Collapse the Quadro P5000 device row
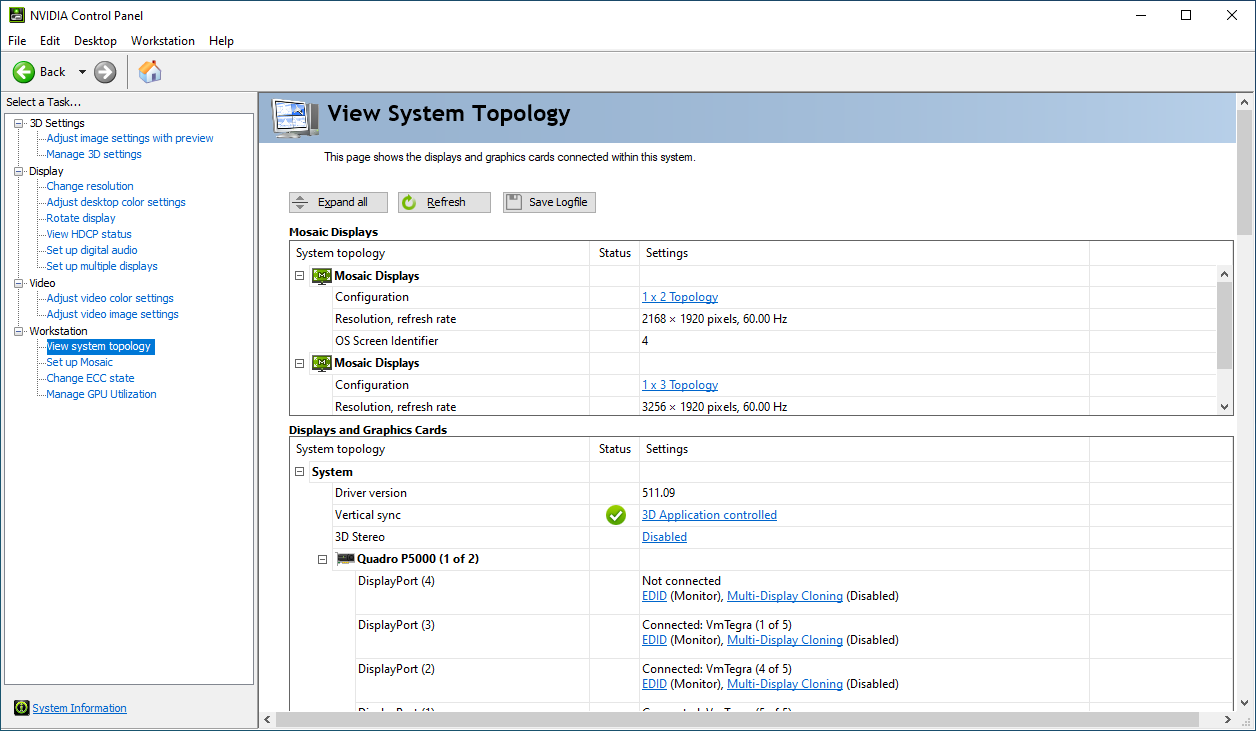Screen dimensions: 1256x731 tap(322, 558)
